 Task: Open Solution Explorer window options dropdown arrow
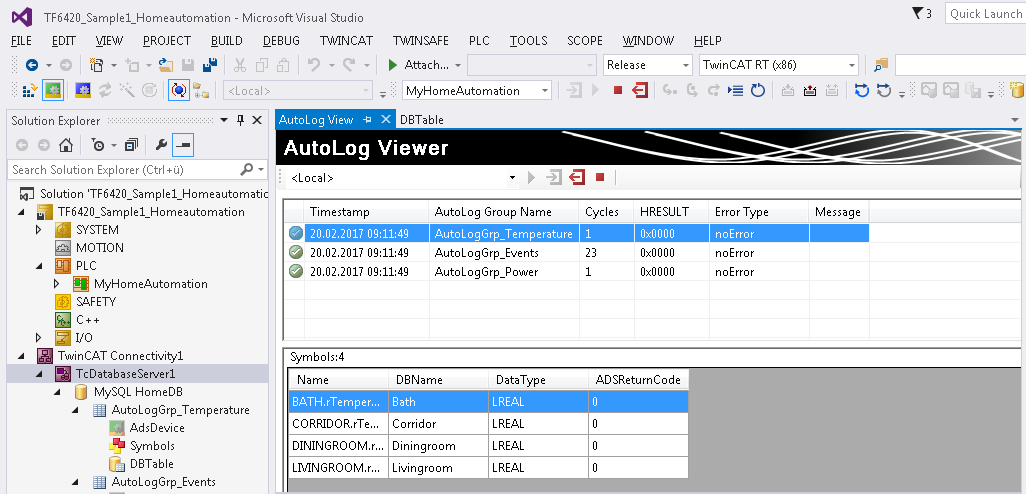[224, 120]
